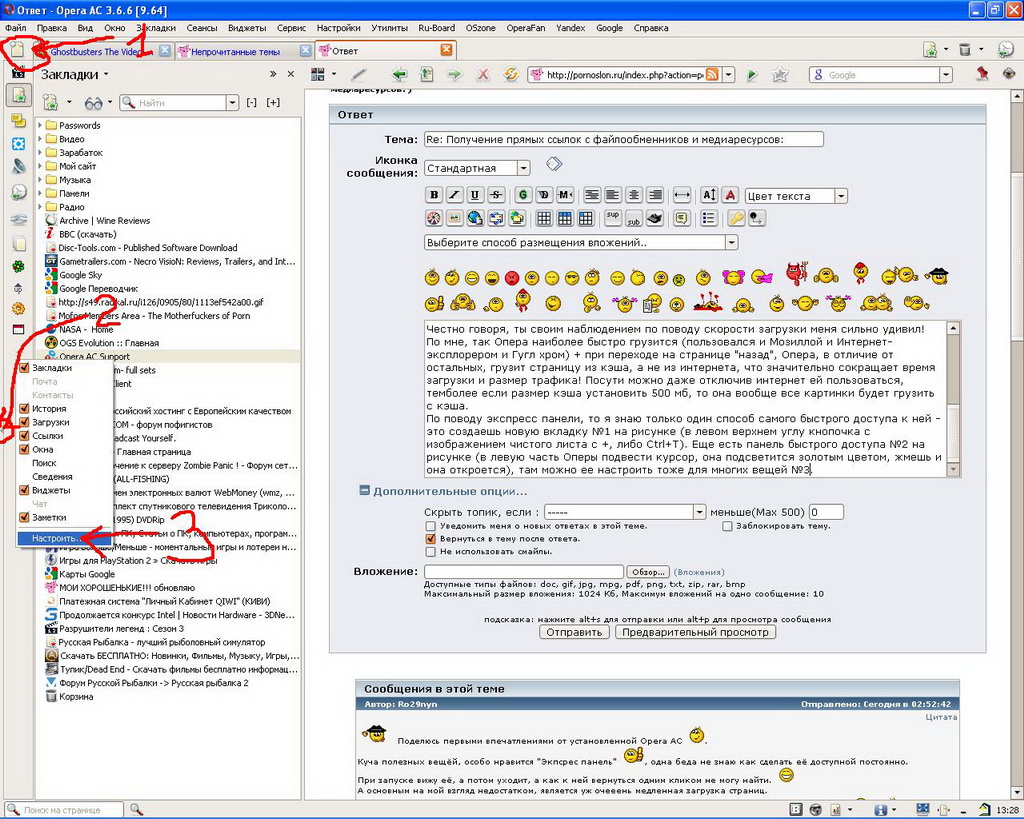
Task: Change font size with the A↕ button
Action: click(709, 195)
